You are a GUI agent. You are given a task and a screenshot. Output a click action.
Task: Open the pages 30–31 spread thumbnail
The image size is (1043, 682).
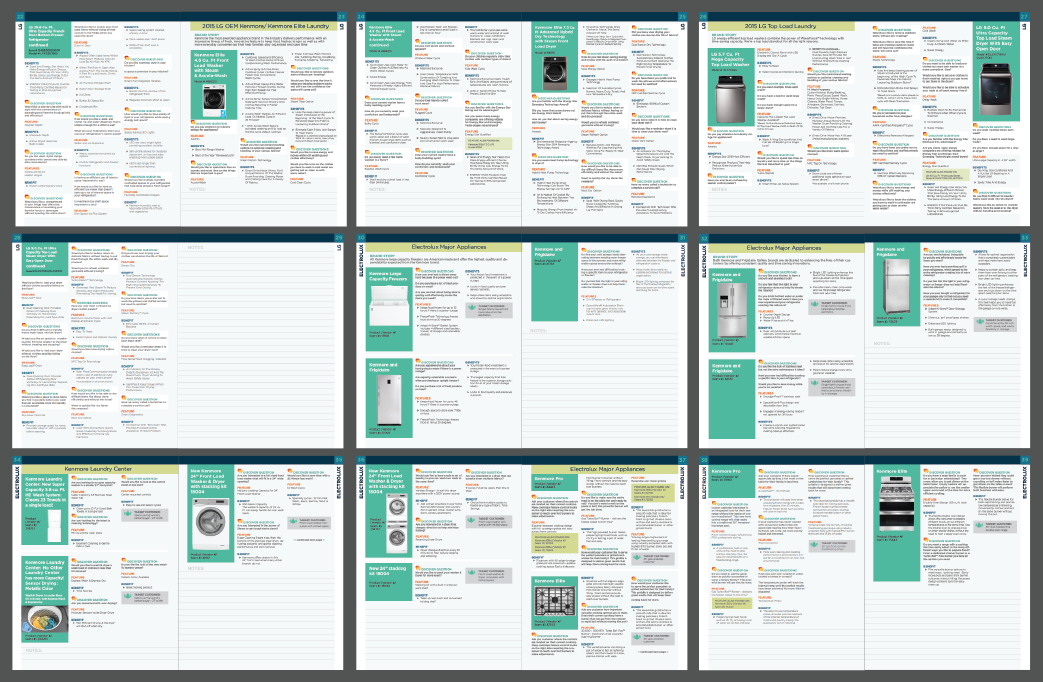[522, 341]
